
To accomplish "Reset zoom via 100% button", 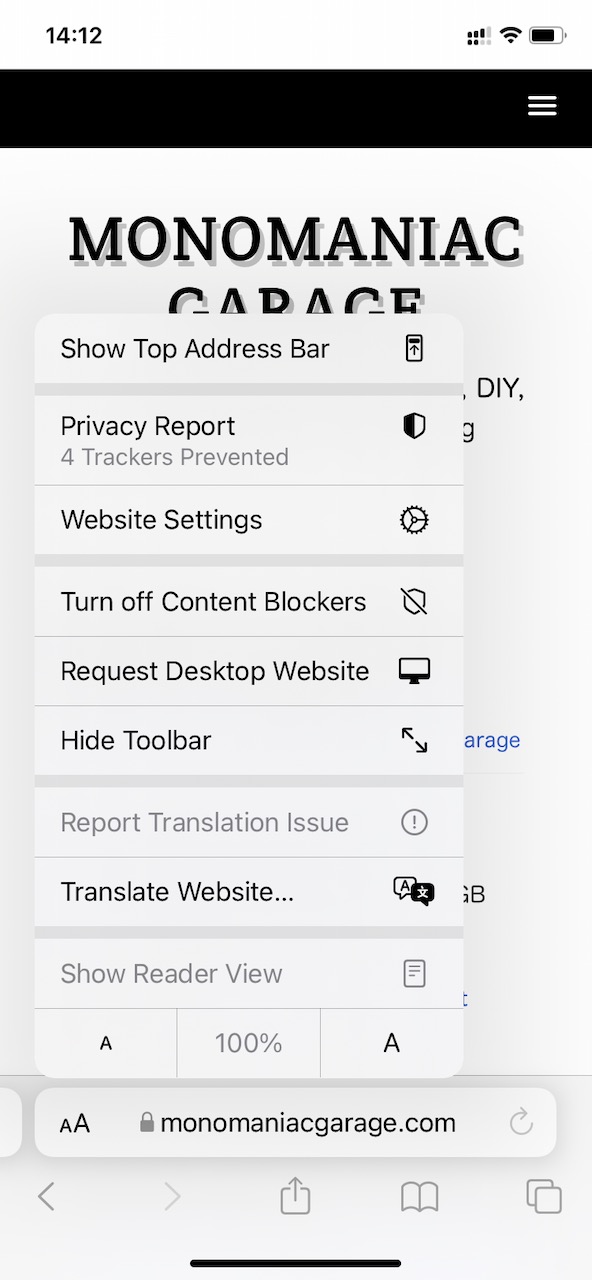I will [x=249, y=1043].
